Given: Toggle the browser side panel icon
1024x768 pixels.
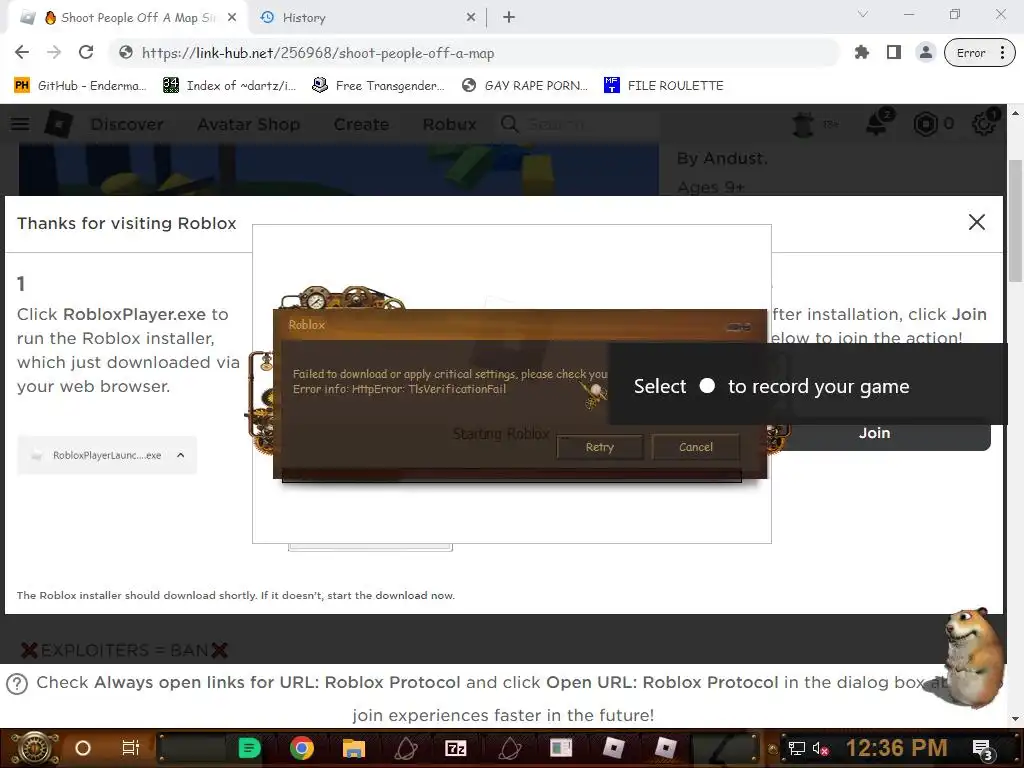Looking at the screenshot, I should pos(893,53).
